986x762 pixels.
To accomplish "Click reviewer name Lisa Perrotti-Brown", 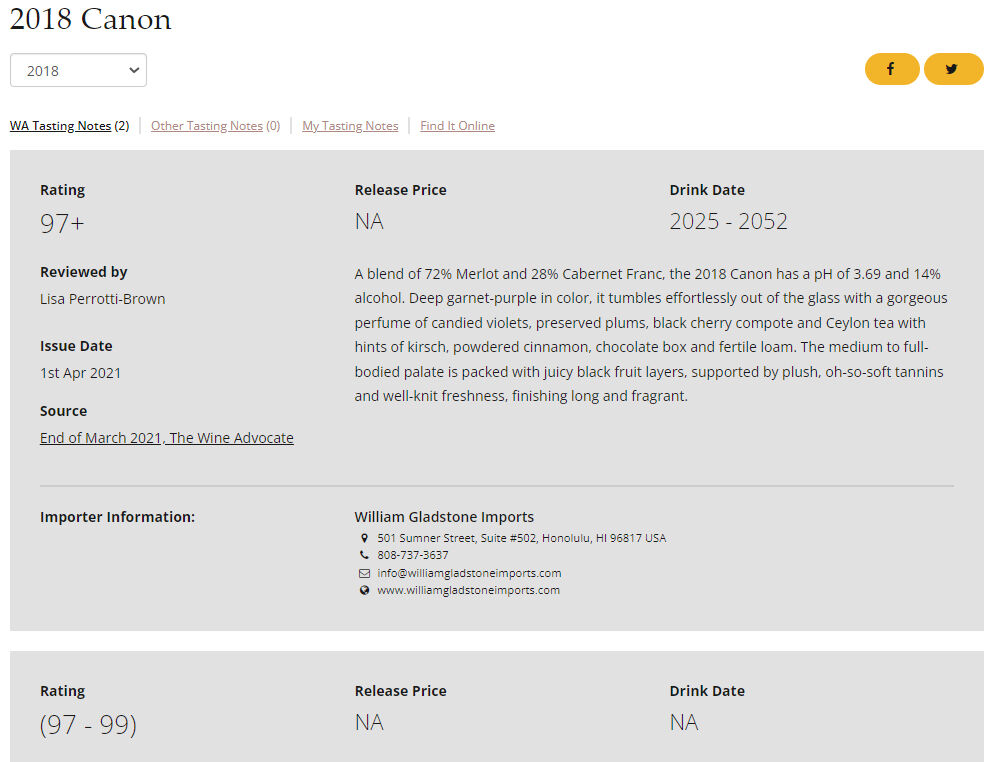I will (102, 299).
